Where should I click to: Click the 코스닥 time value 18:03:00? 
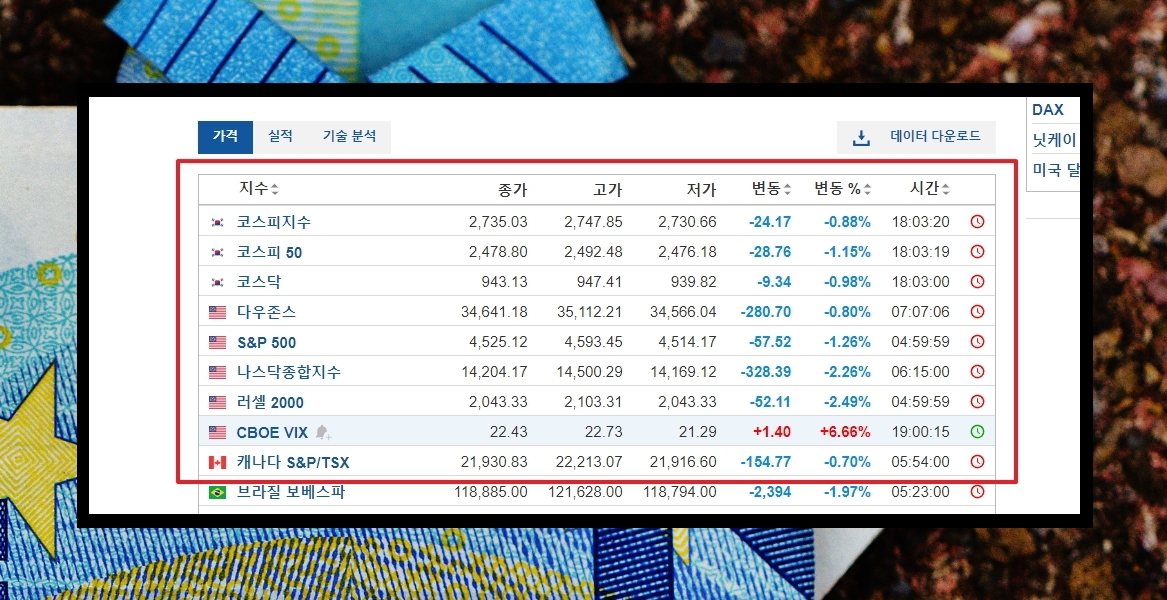921,282
